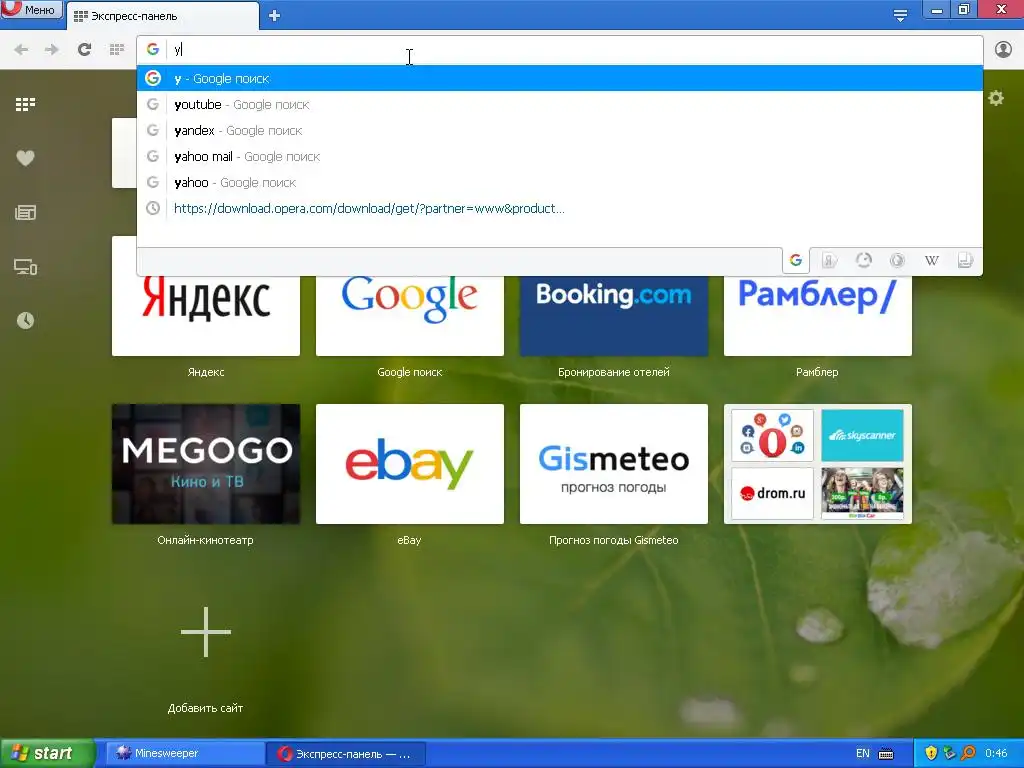Reload the page
Image resolution: width=1024 pixels, height=768 pixels.
coord(84,50)
